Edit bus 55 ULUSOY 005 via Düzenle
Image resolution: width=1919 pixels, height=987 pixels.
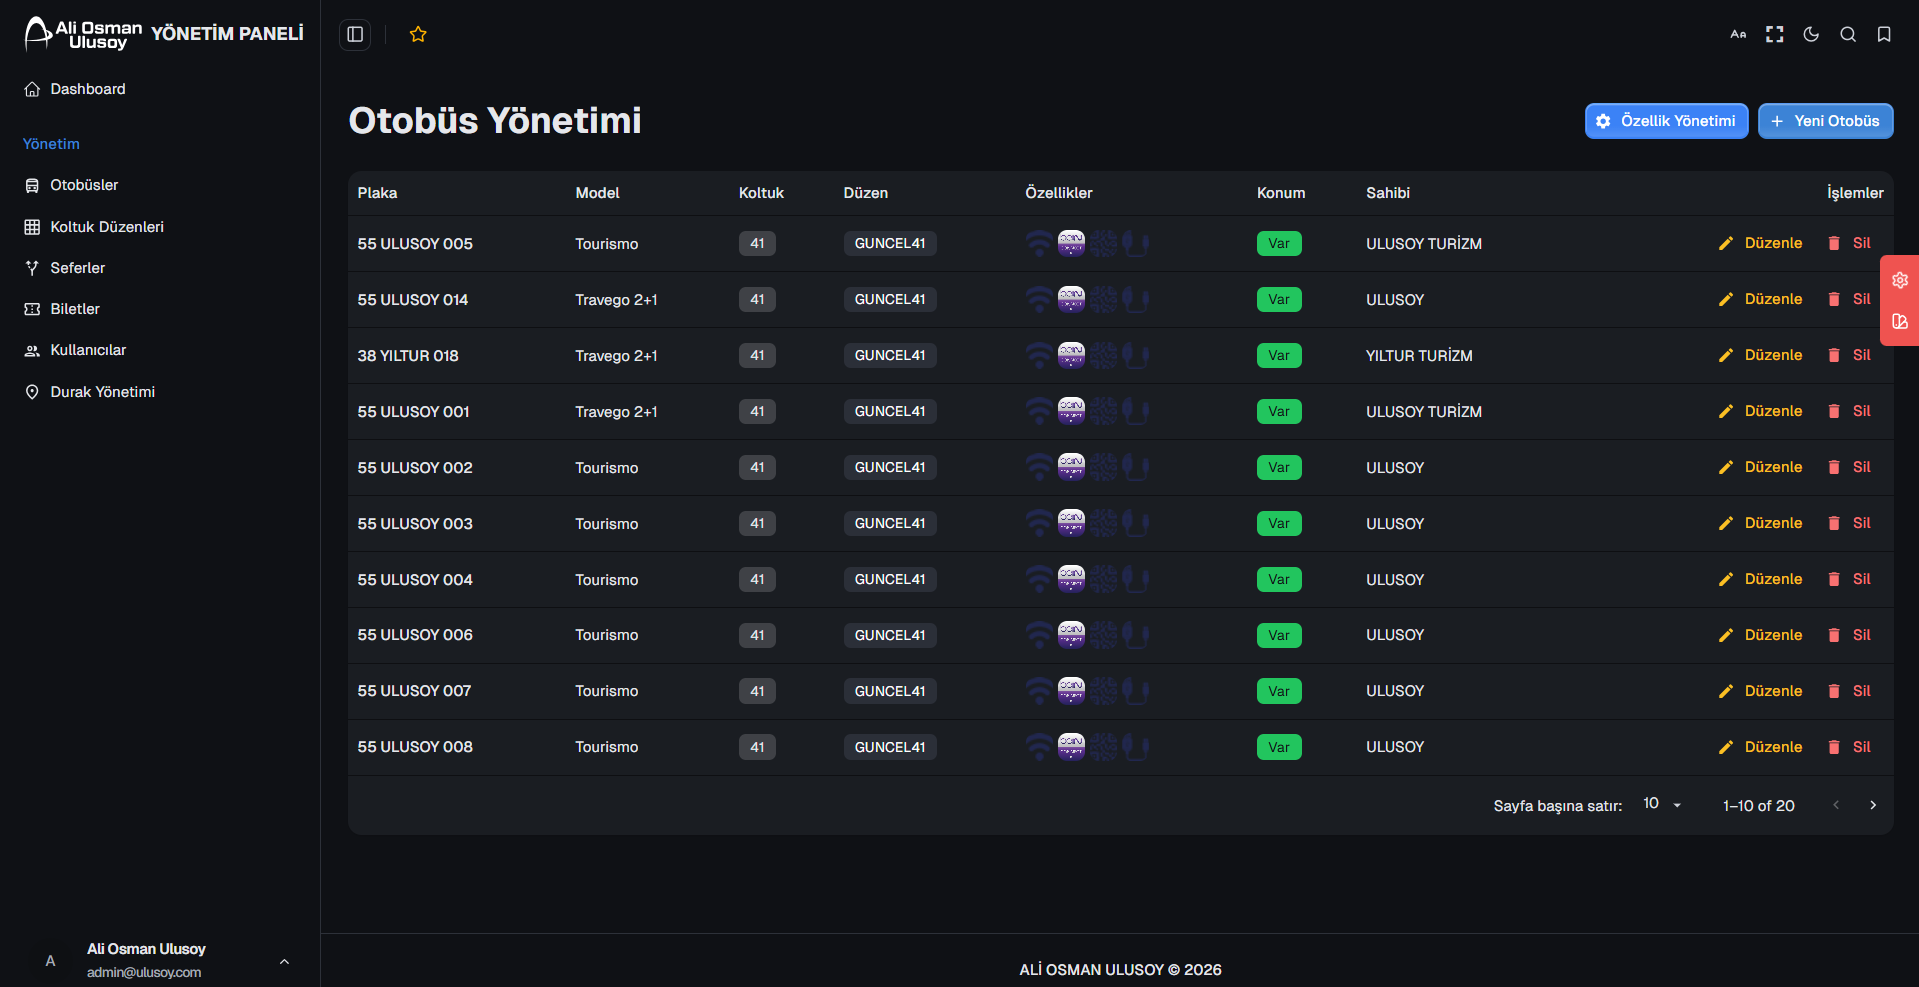(1760, 243)
